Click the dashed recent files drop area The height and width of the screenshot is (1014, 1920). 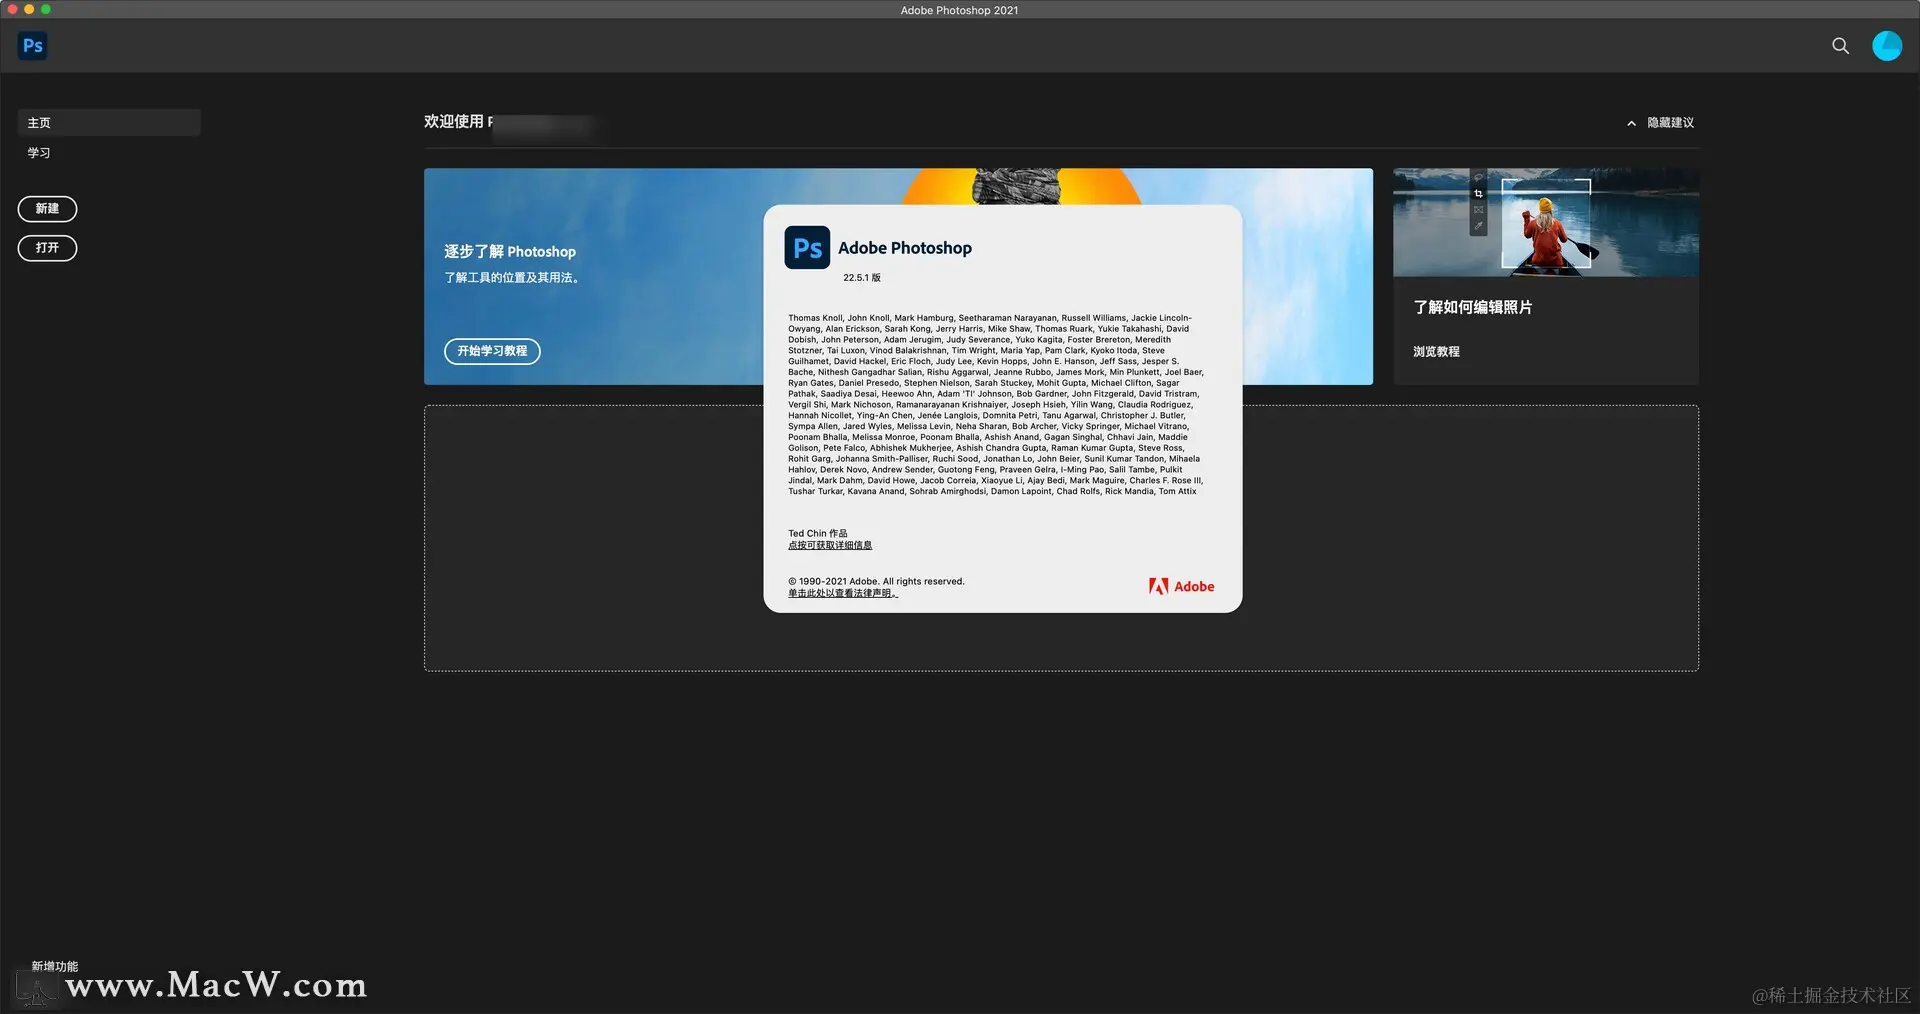[x=1061, y=538]
